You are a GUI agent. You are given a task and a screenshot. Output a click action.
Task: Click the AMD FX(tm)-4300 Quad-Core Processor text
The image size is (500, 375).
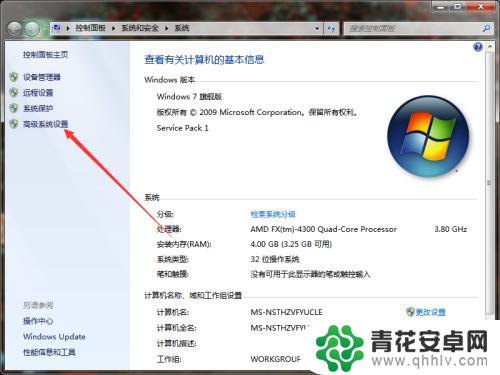(x=324, y=229)
